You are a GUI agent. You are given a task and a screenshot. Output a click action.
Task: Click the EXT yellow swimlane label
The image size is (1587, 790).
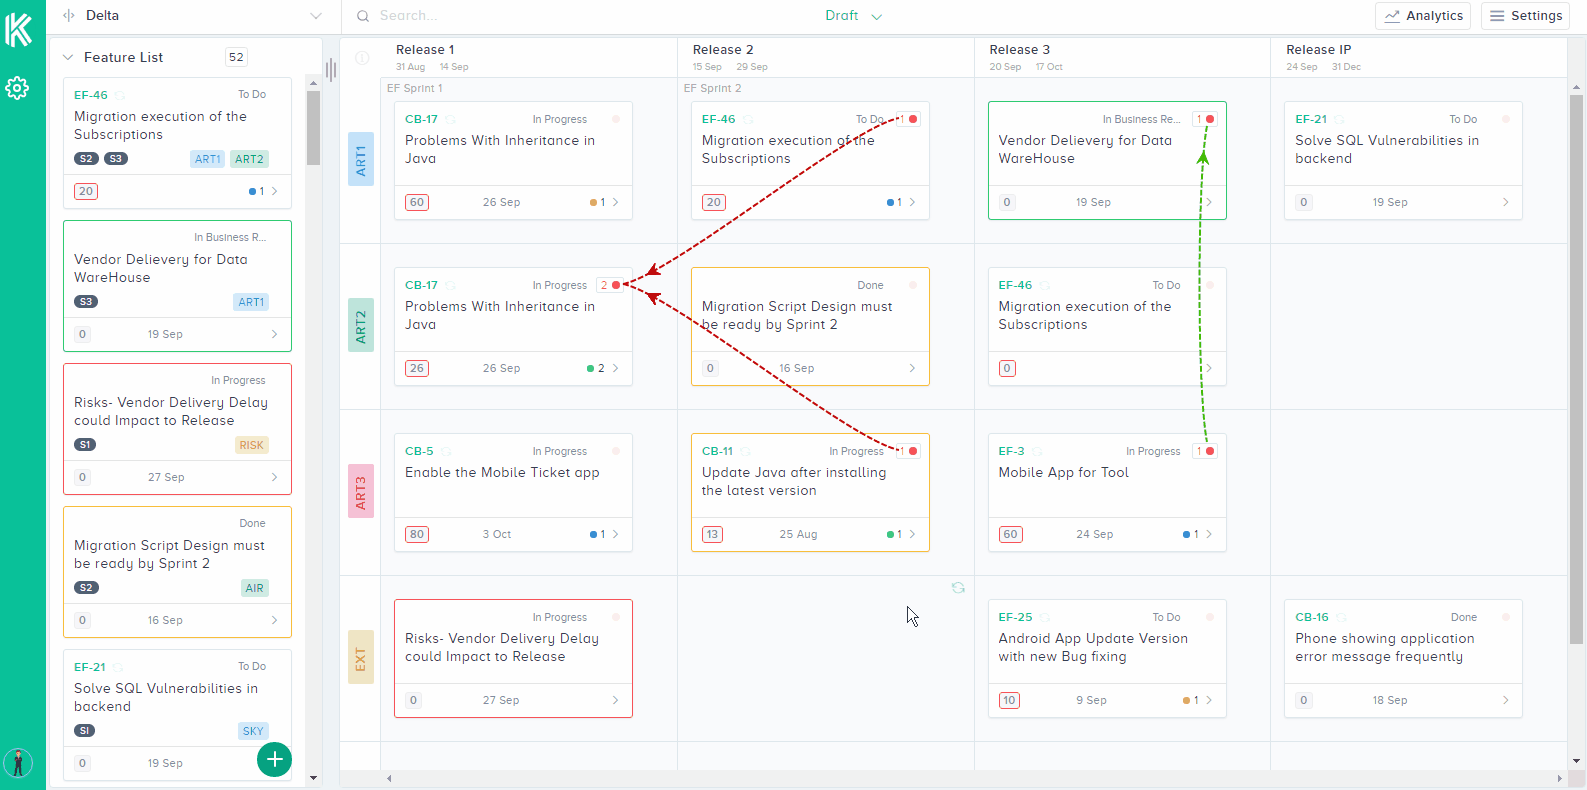point(361,657)
